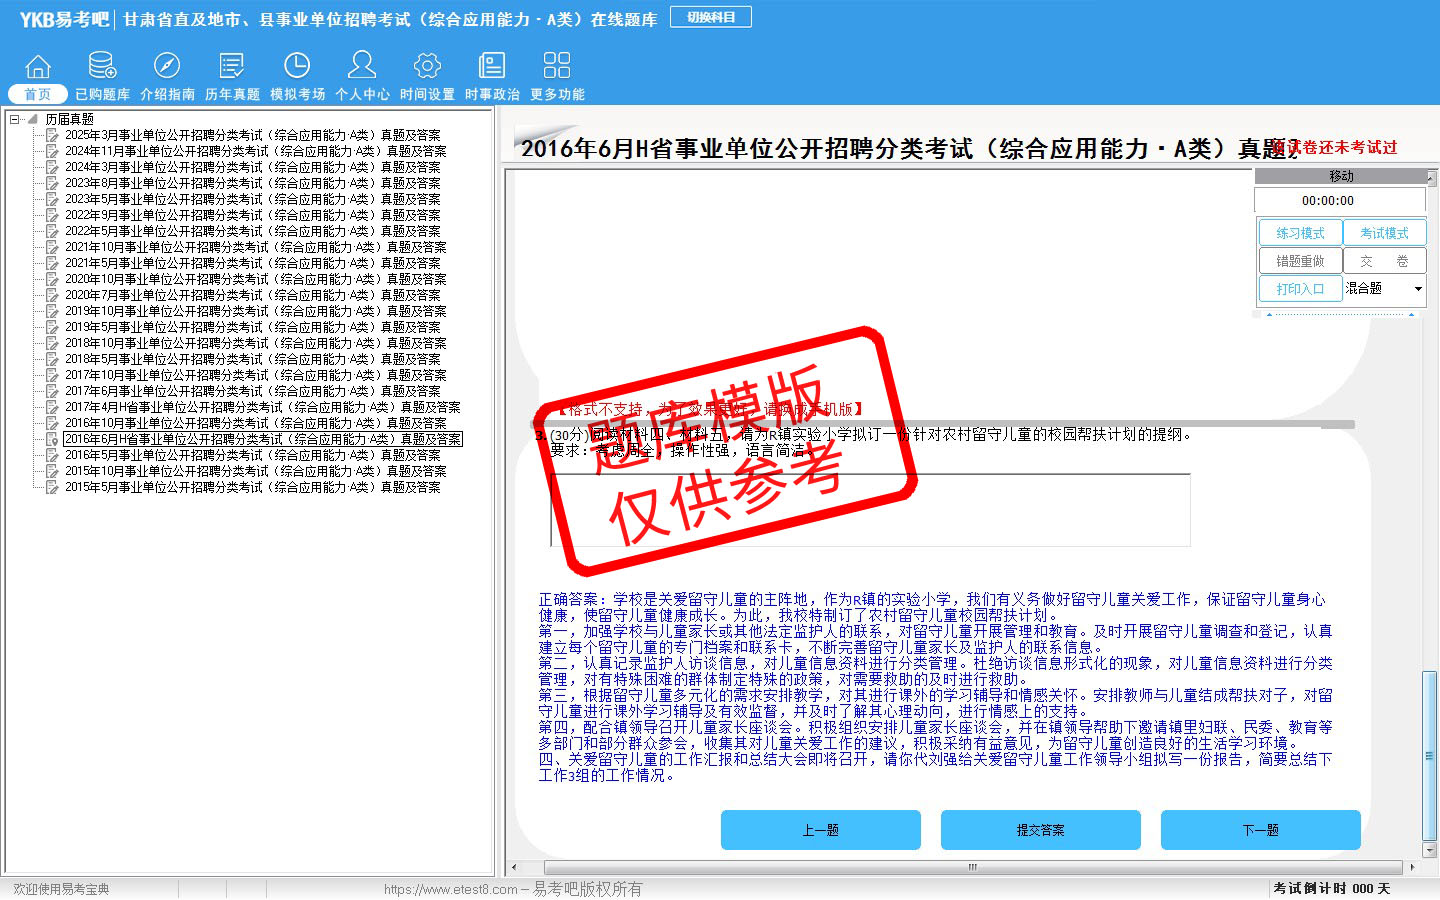This screenshot has width=1440, height=900.
Task: Switch to 练习模式 practice mode
Action: tap(1300, 233)
